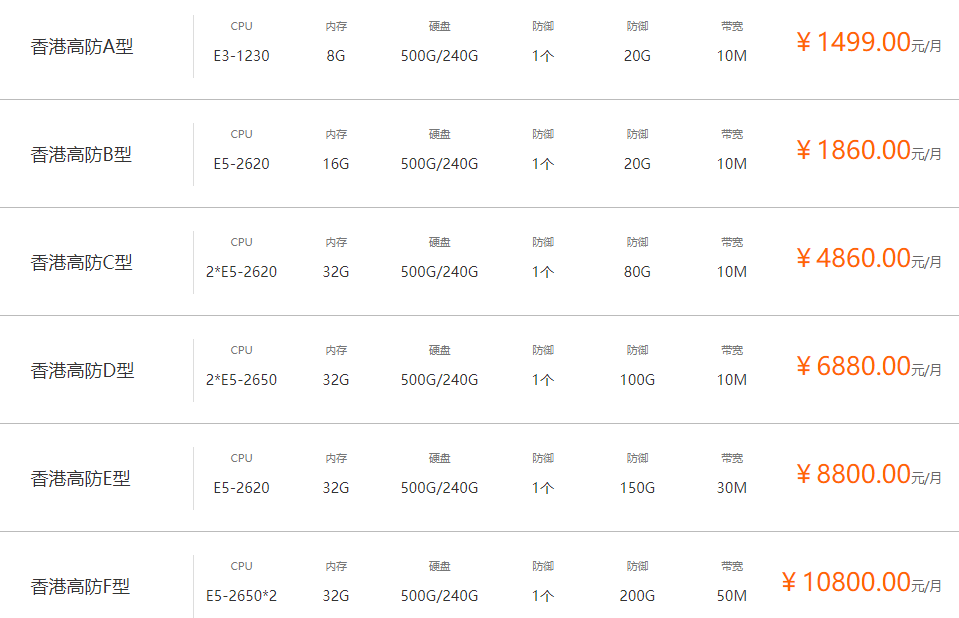Open the 香港高防E型 plan
This screenshot has width=959, height=618.
tap(80, 479)
